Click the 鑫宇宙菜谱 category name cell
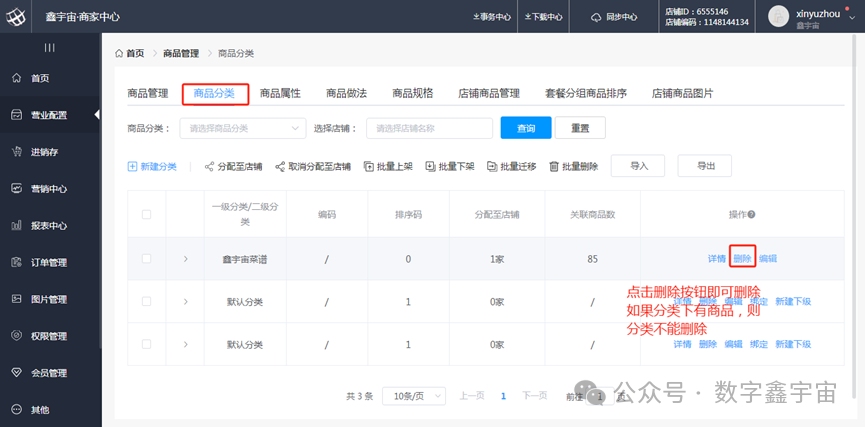Image resolution: width=865 pixels, height=427 pixels. click(x=245, y=259)
